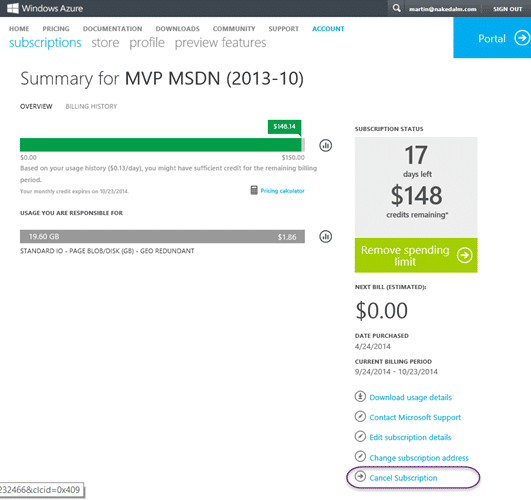Click the download usage details icon
531x500 pixels.
360,396
